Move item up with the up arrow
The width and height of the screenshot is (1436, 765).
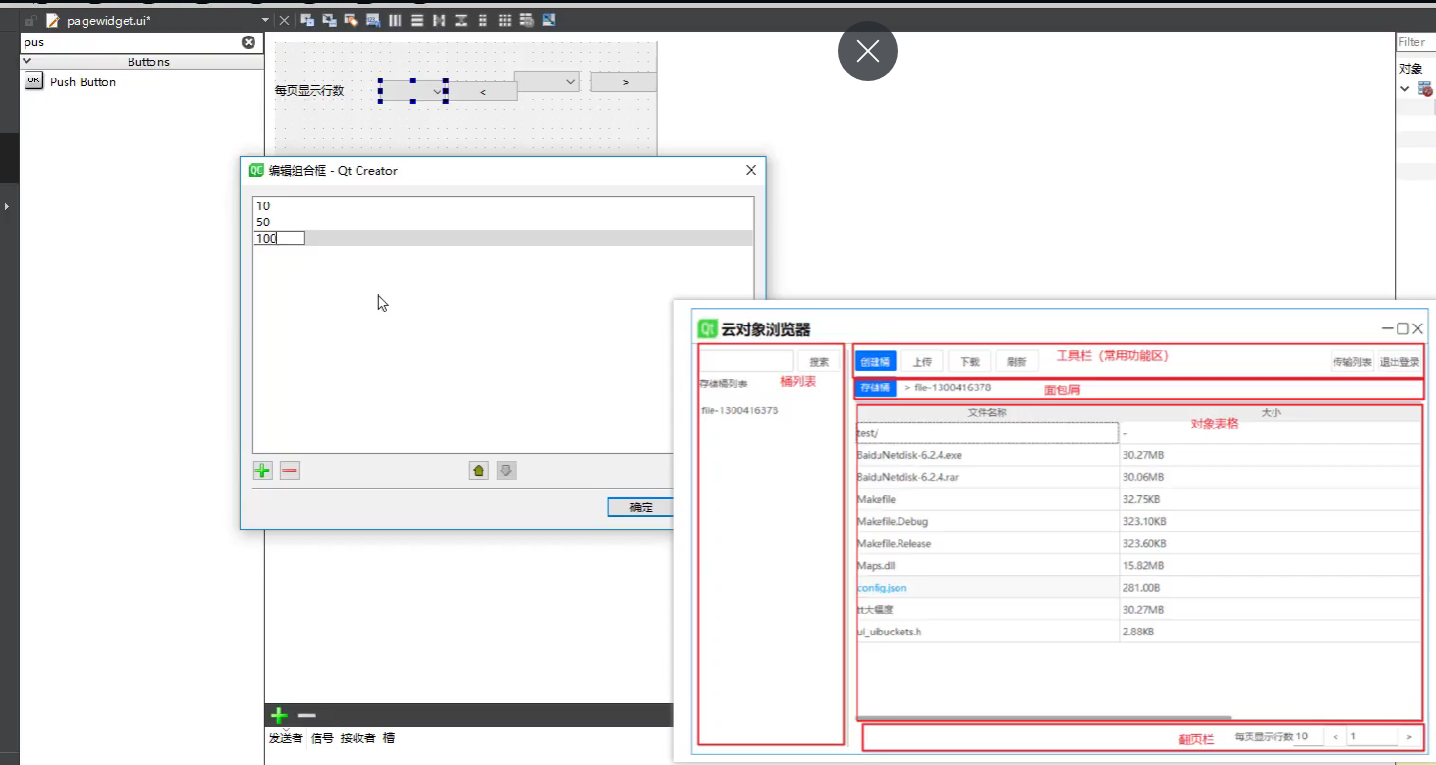[479, 470]
